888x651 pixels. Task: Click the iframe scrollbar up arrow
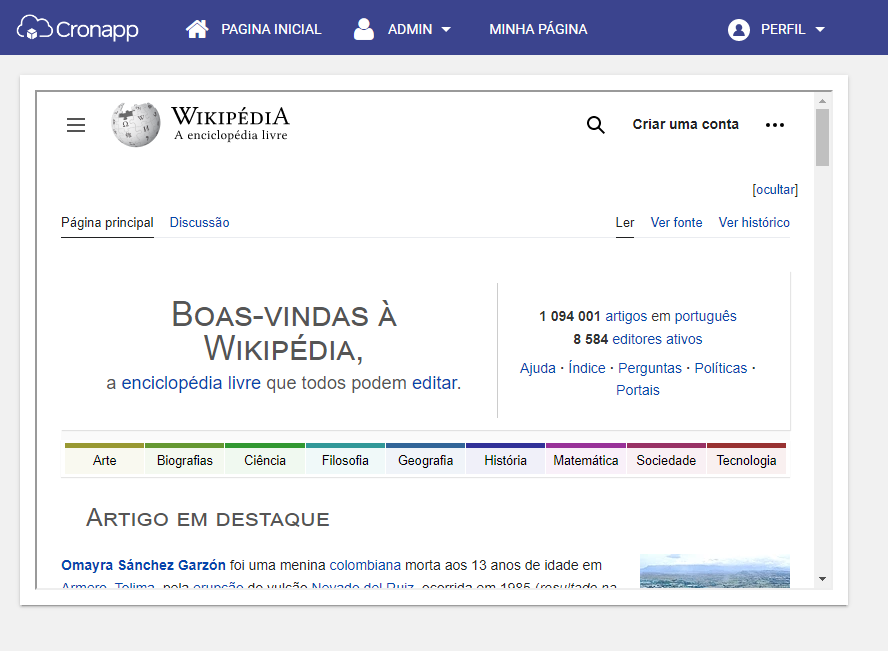(x=822, y=101)
